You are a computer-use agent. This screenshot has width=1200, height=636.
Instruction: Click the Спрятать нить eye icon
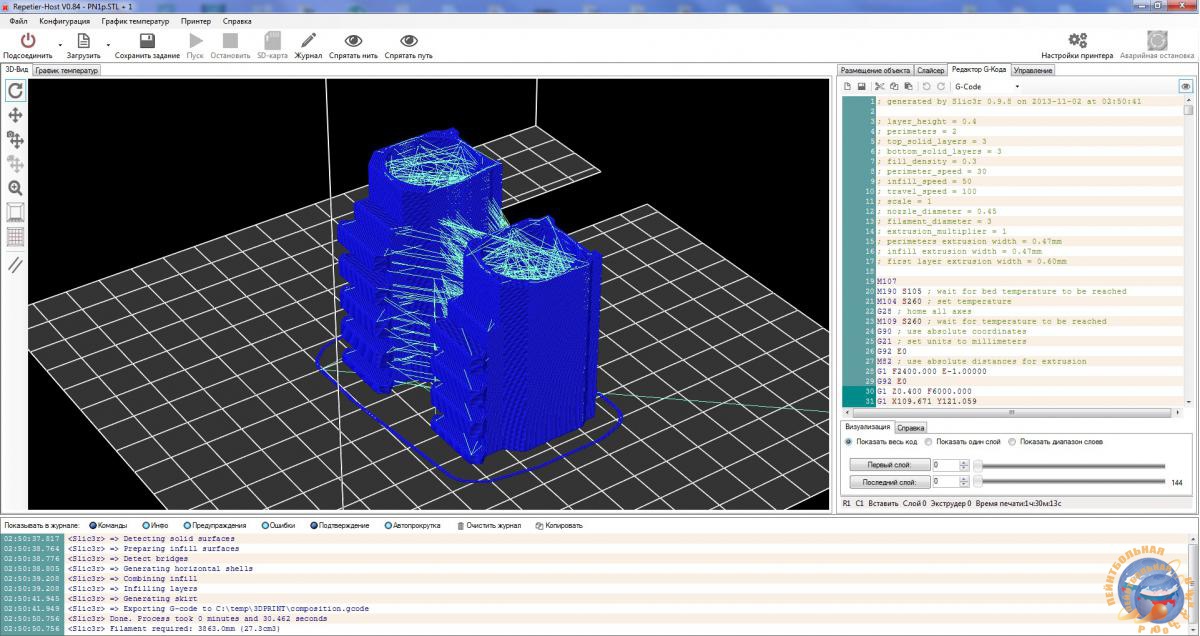pyautogui.click(x=353, y=40)
